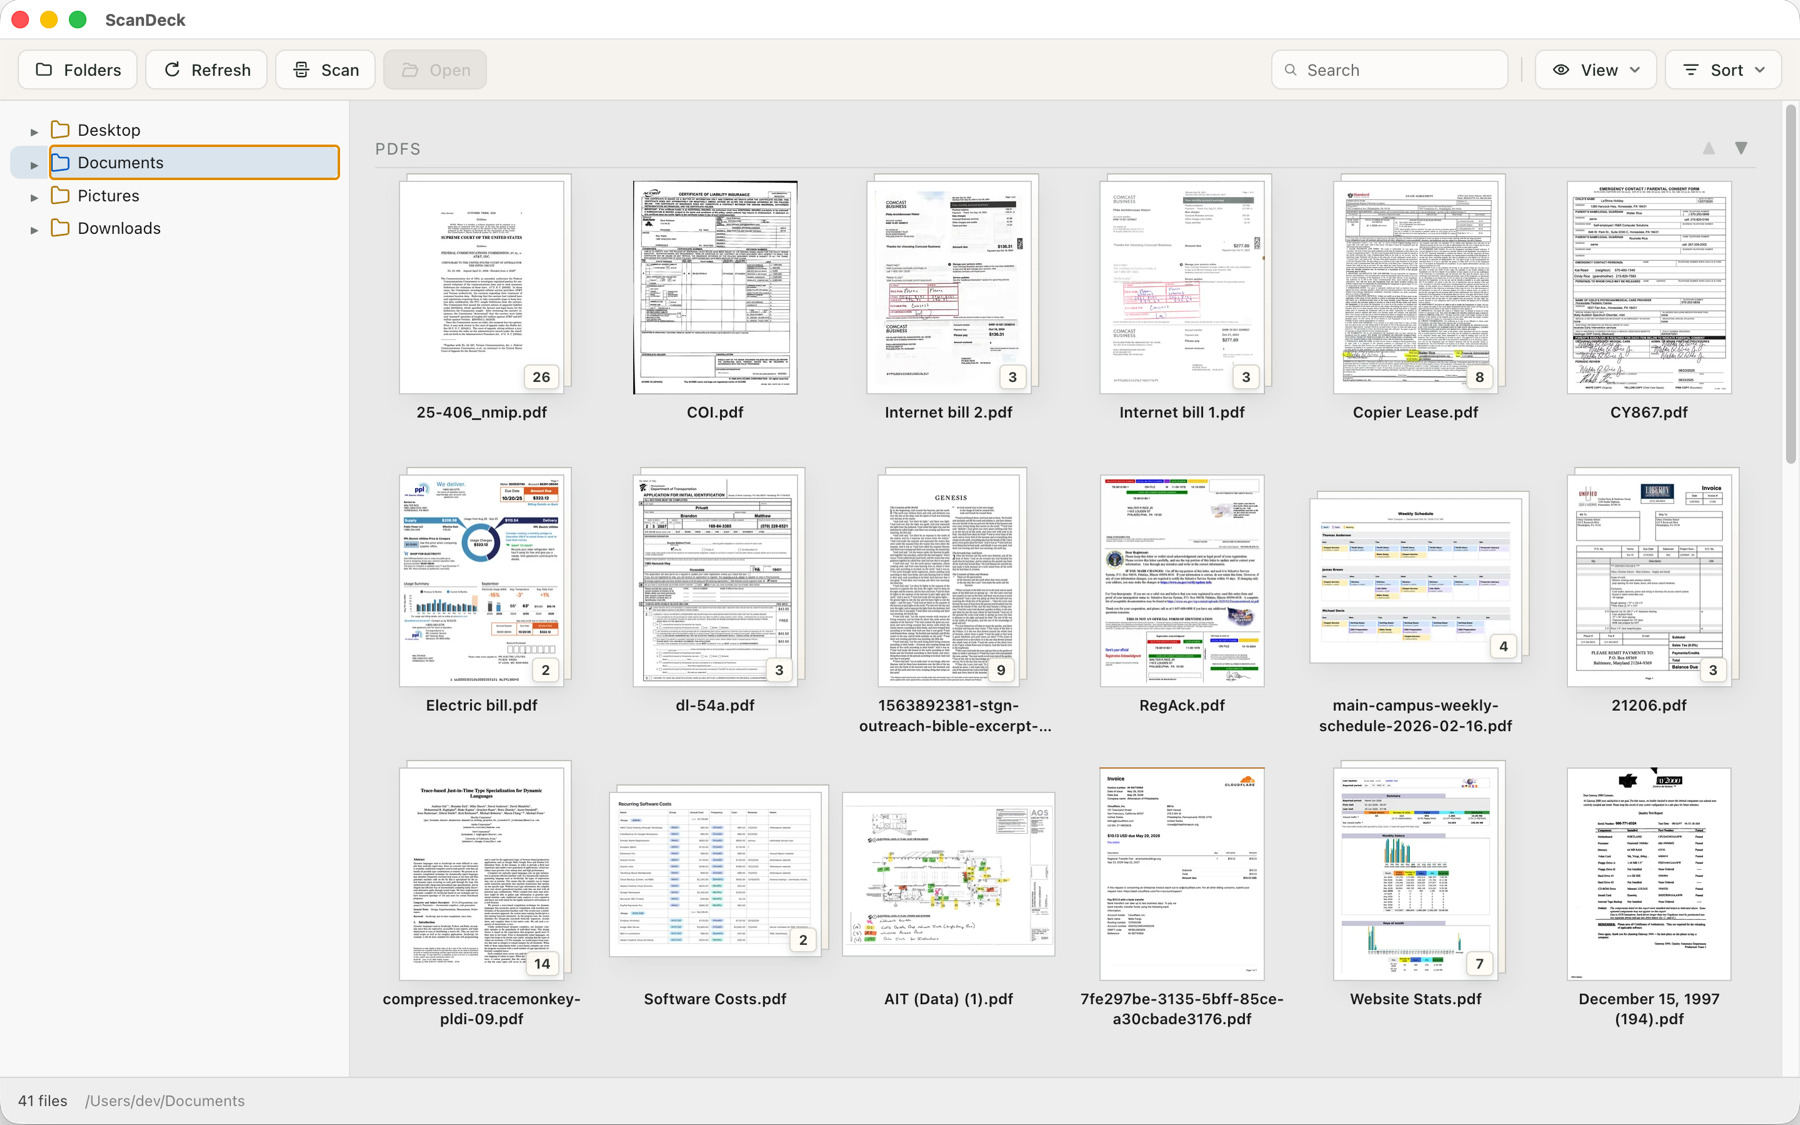The height and width of the screenshot is (1125, 1800).
Task: Select the Electric bill.pdf thumbnail
Action: tap(485, 577)
